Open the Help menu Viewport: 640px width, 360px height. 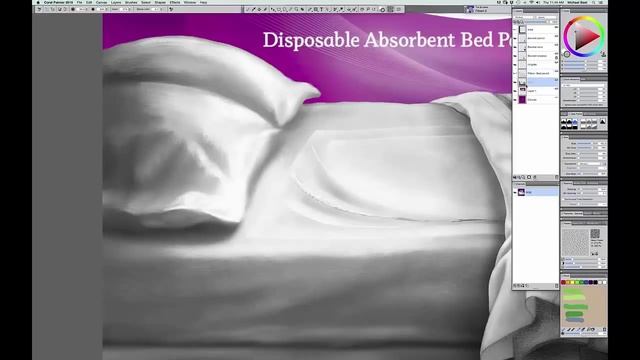203,2
